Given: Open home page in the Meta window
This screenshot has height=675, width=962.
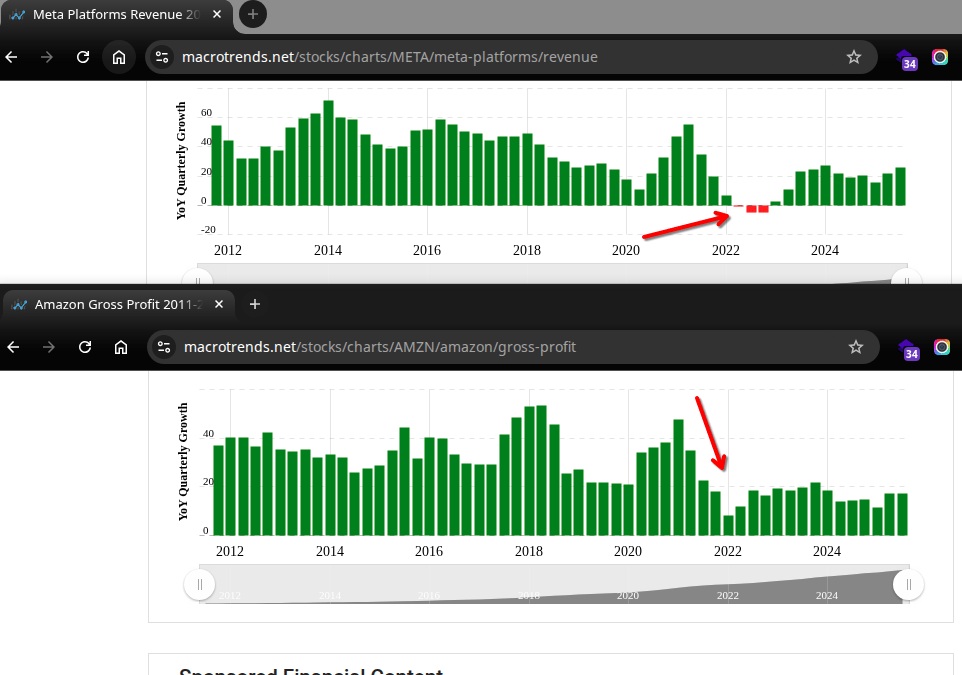Looking at the screenshot, I should [x=118, y=57].
